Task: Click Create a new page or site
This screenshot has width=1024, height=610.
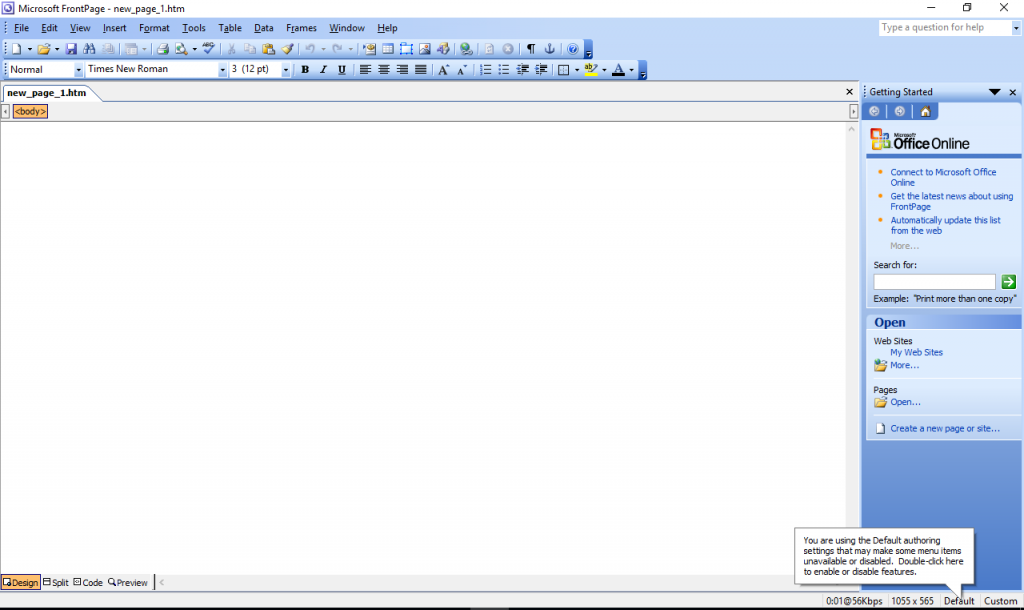Action: coord(944,429)
